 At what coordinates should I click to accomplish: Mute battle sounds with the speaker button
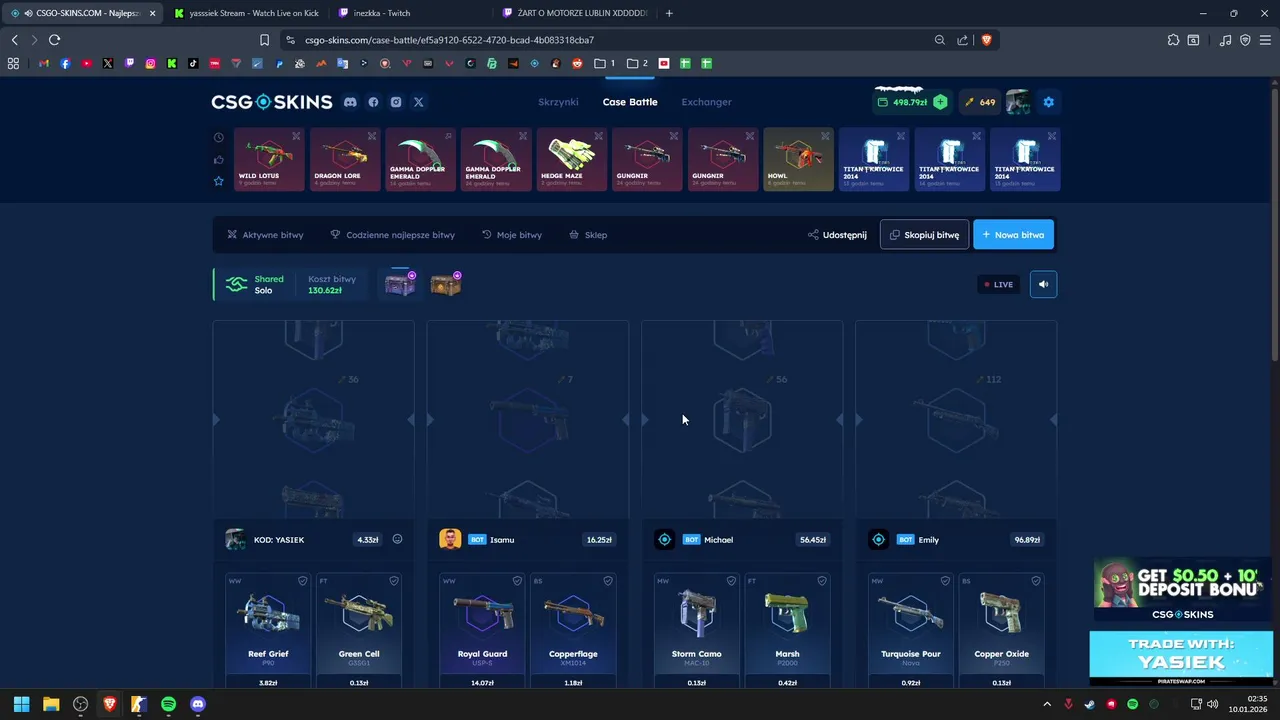(x=1043, y=284)
